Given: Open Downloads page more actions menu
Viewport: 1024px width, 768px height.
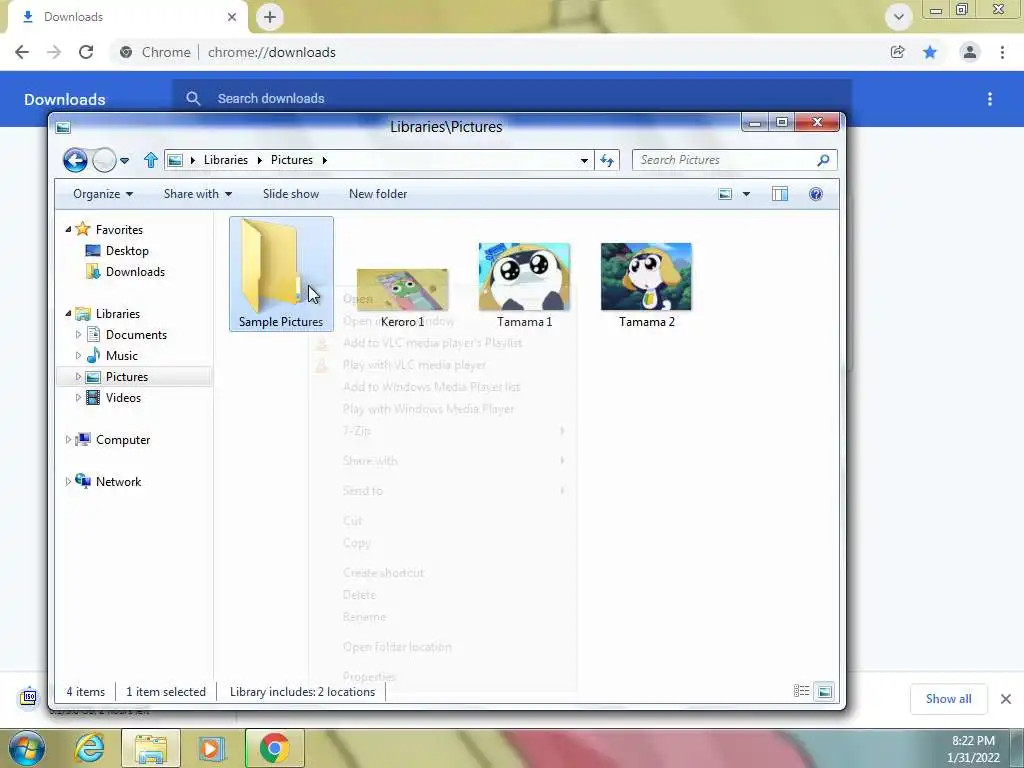Looking at the screenshot, I should [990, 99].
